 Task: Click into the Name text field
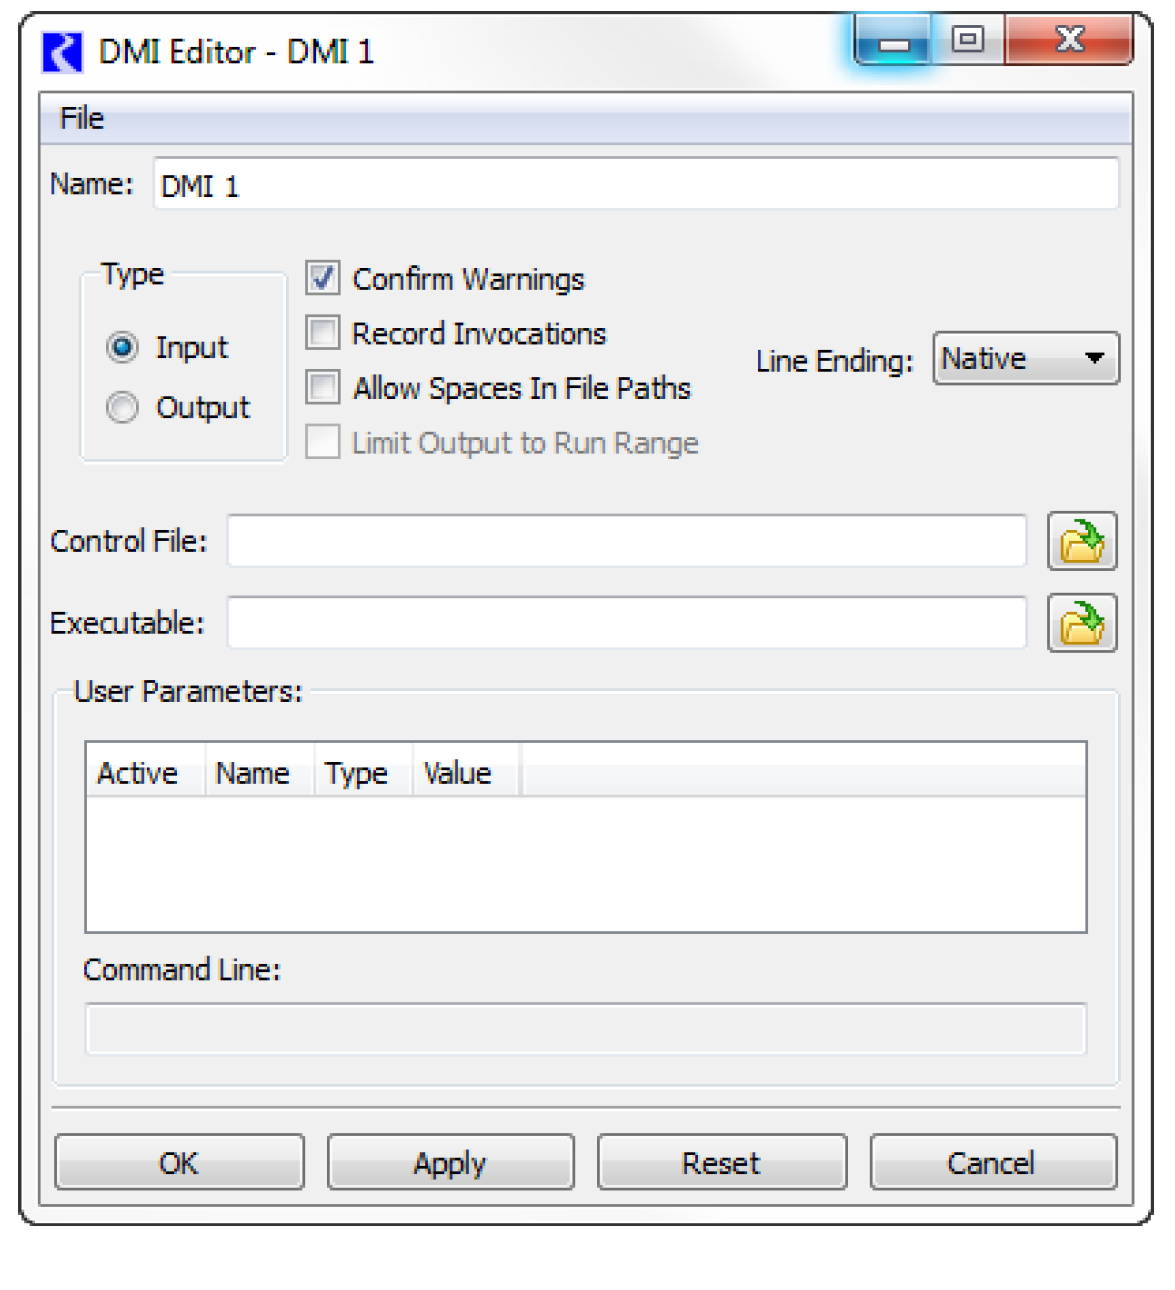coord(635,185)
